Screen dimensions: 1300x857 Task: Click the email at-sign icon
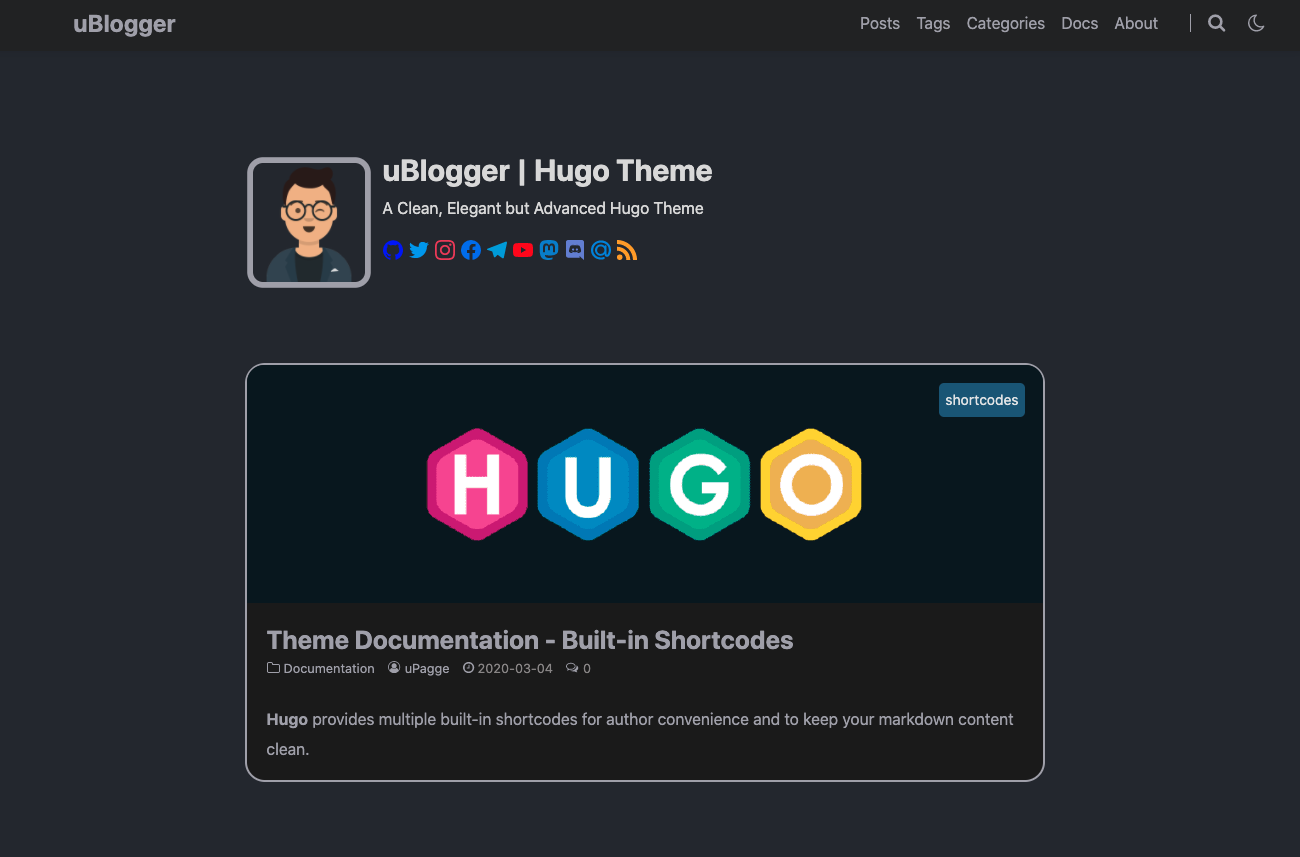[x=601, y=250]
